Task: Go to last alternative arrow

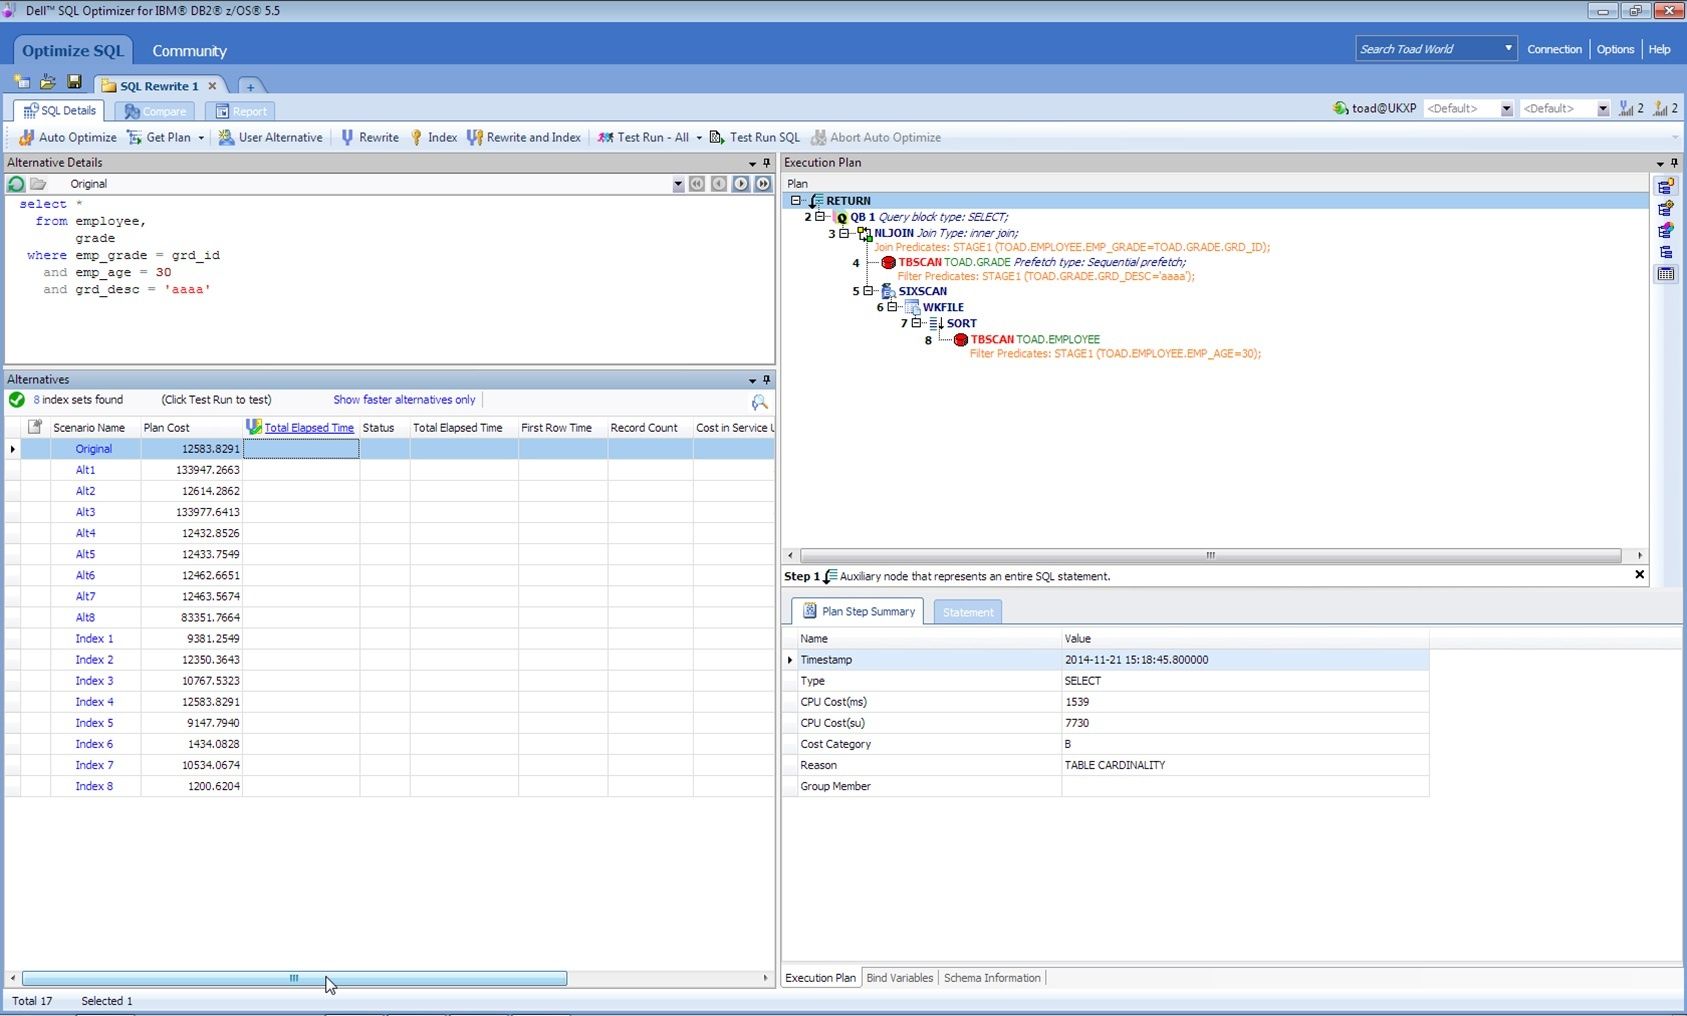Action: [x=763, y=184]
